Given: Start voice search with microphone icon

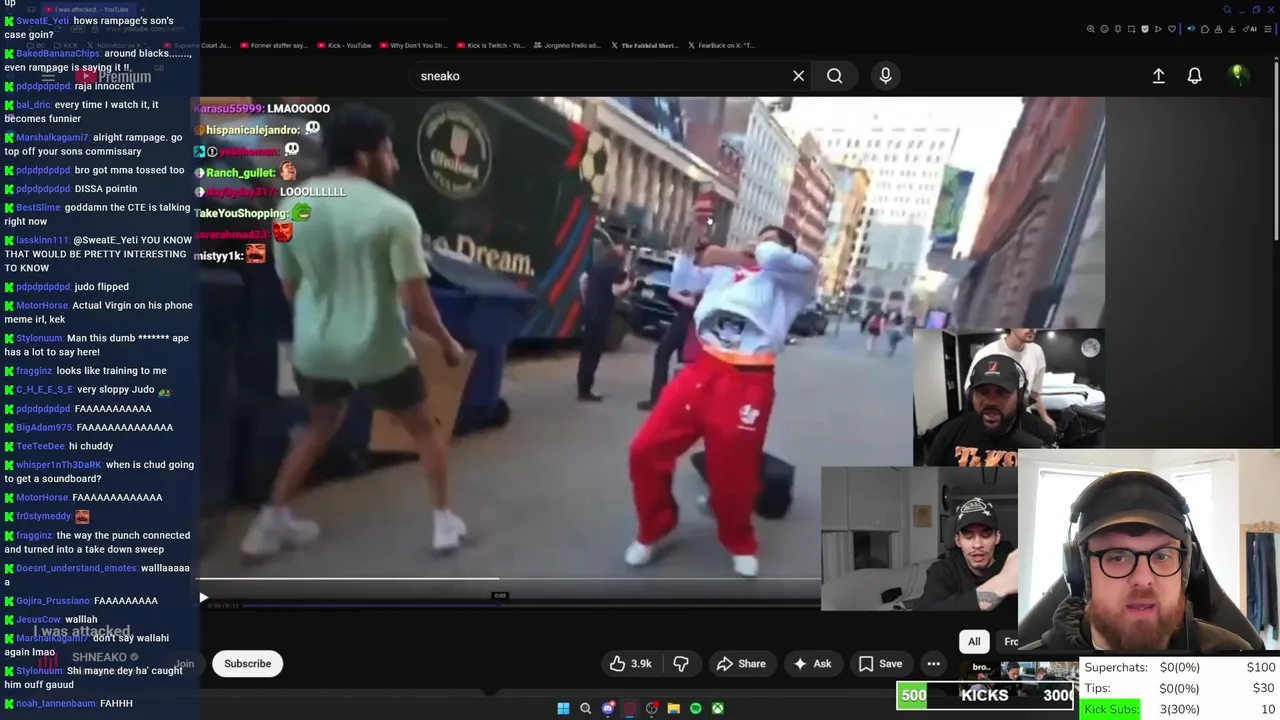Looking at the screenshot, I should click(x=885, y=76).
